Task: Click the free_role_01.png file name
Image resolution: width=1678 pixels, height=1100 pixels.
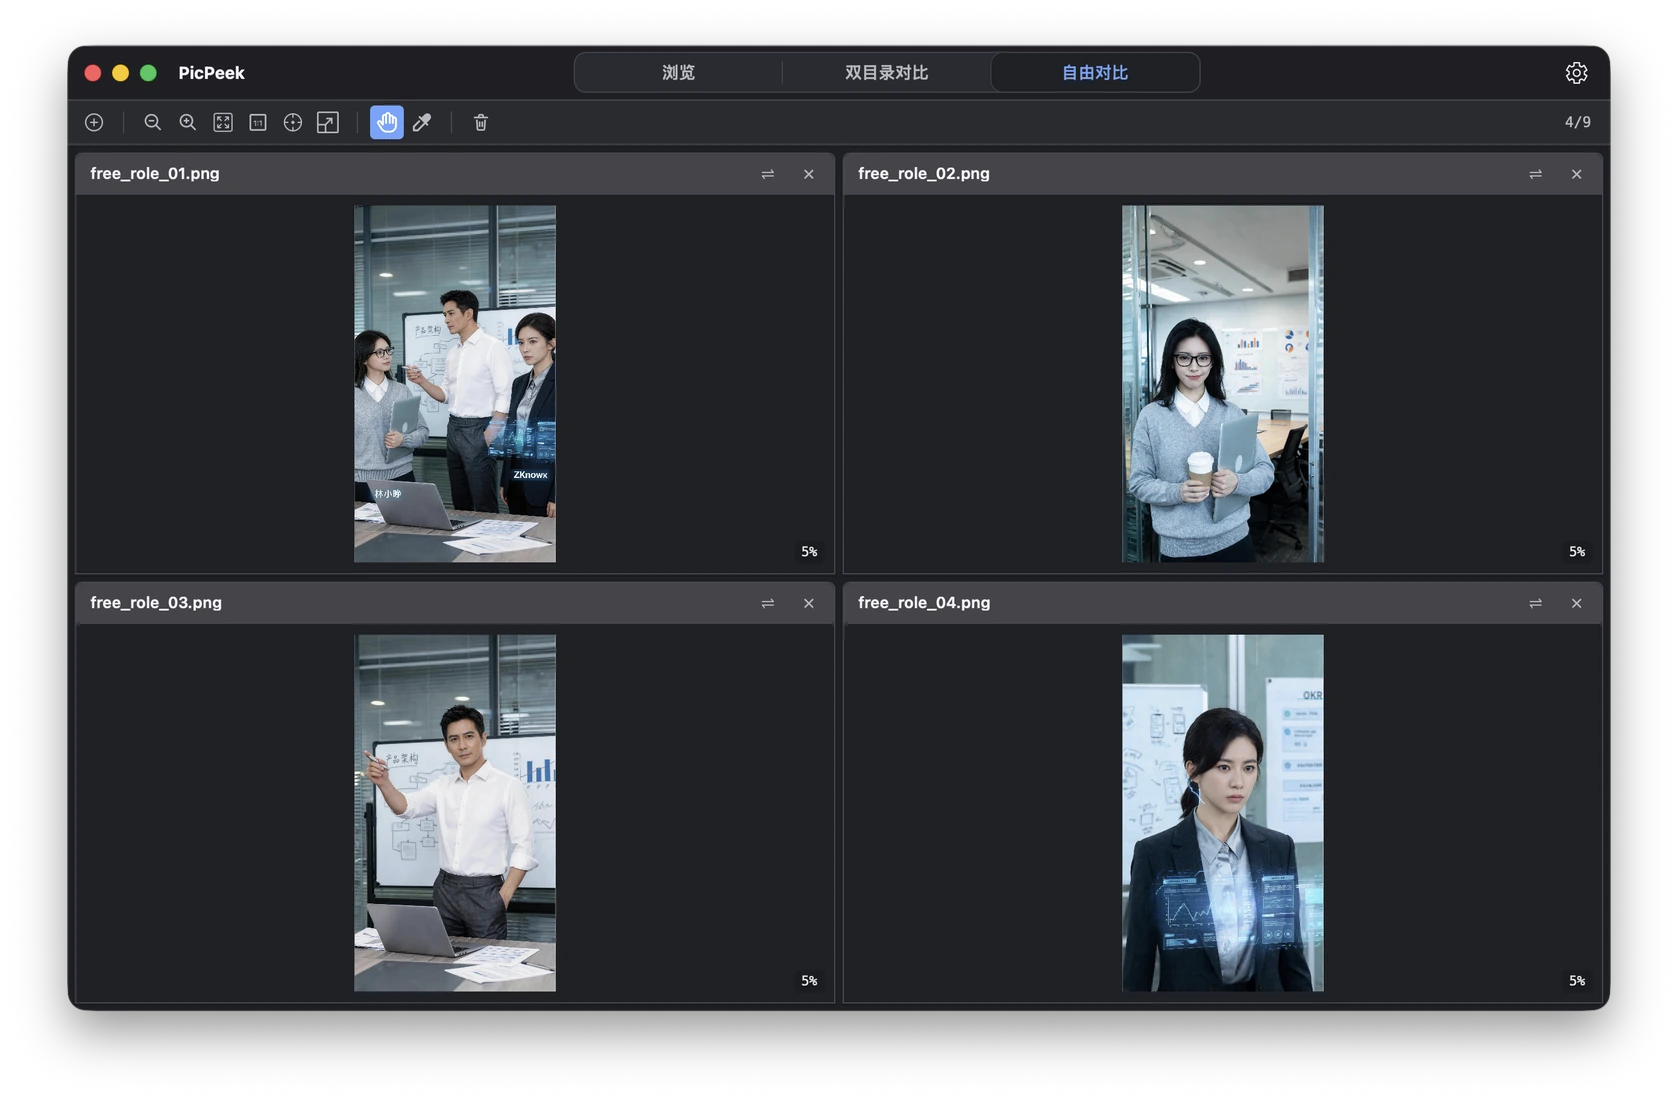Action: tap(155, 173)
